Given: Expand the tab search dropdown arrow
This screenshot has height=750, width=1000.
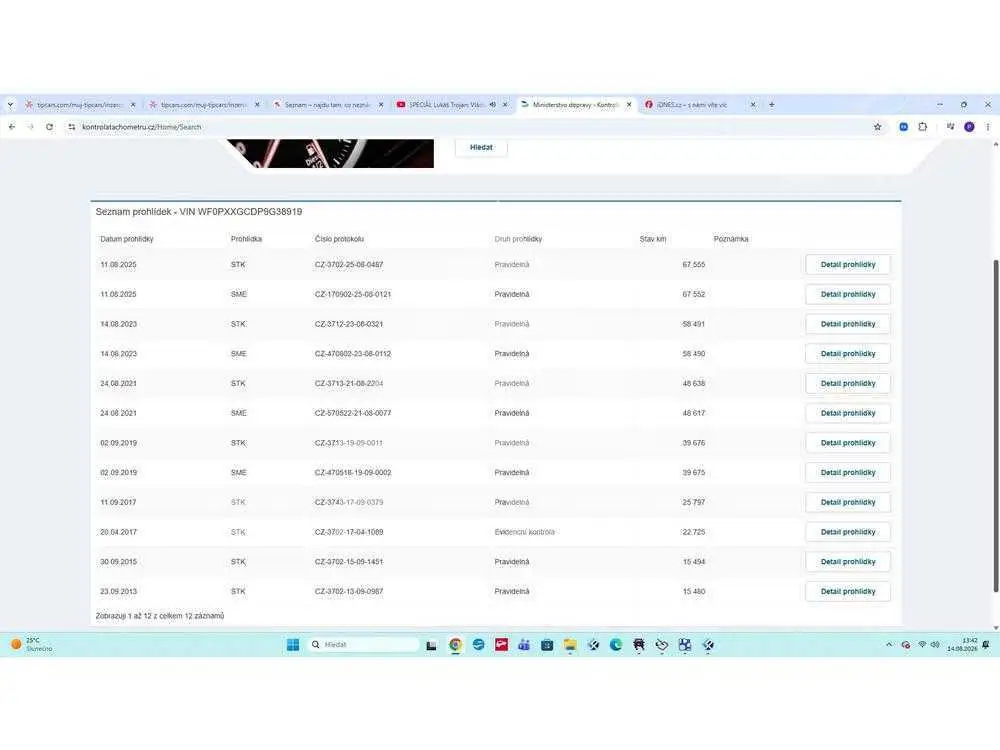Looking at the screenshot, I should coord(10,105).
